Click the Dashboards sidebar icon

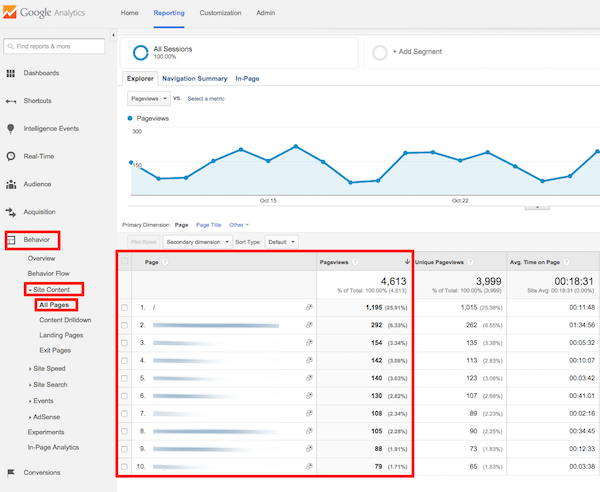point(10,73)
